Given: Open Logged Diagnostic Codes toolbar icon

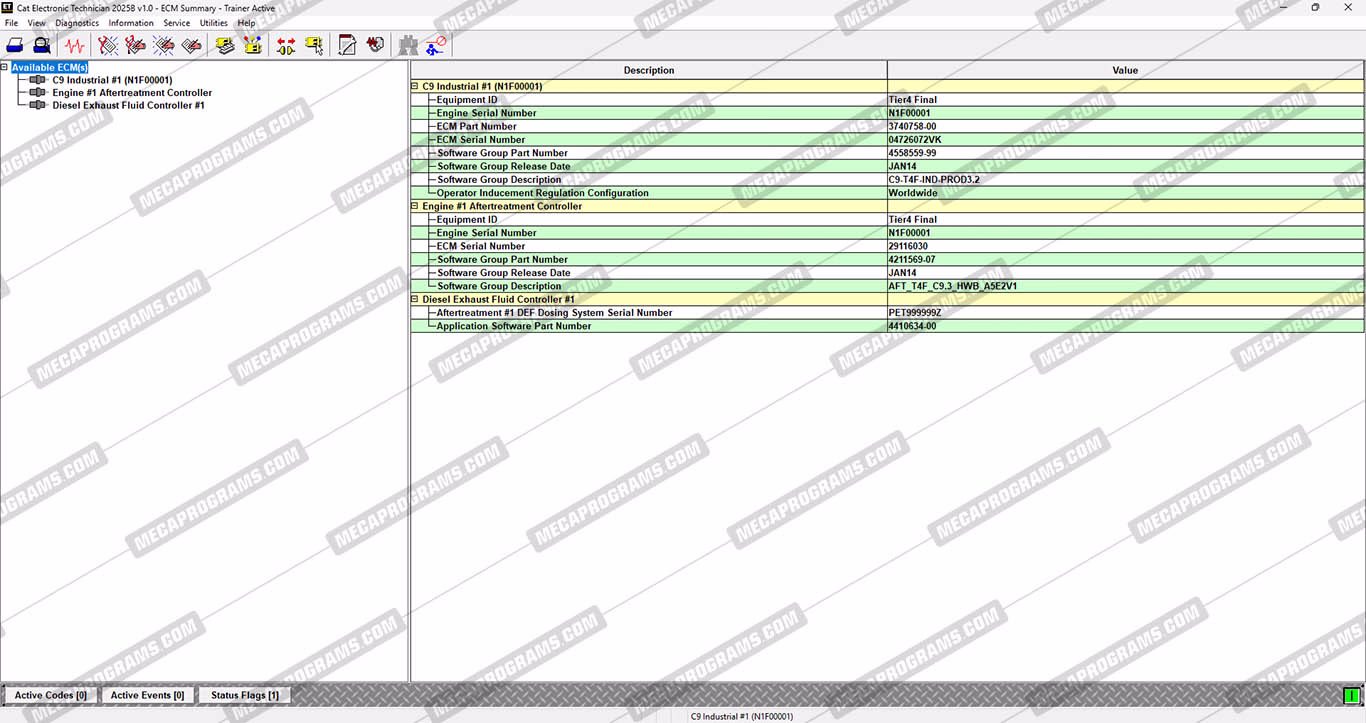Looking at the screenshot, I should pyautogui.click(x=135, y=45).
